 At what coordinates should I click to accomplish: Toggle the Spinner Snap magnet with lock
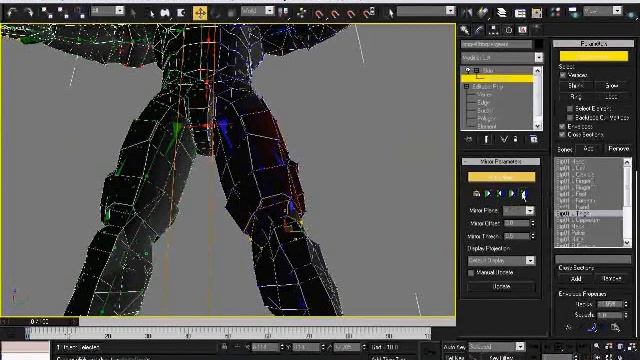pos(369,13)
